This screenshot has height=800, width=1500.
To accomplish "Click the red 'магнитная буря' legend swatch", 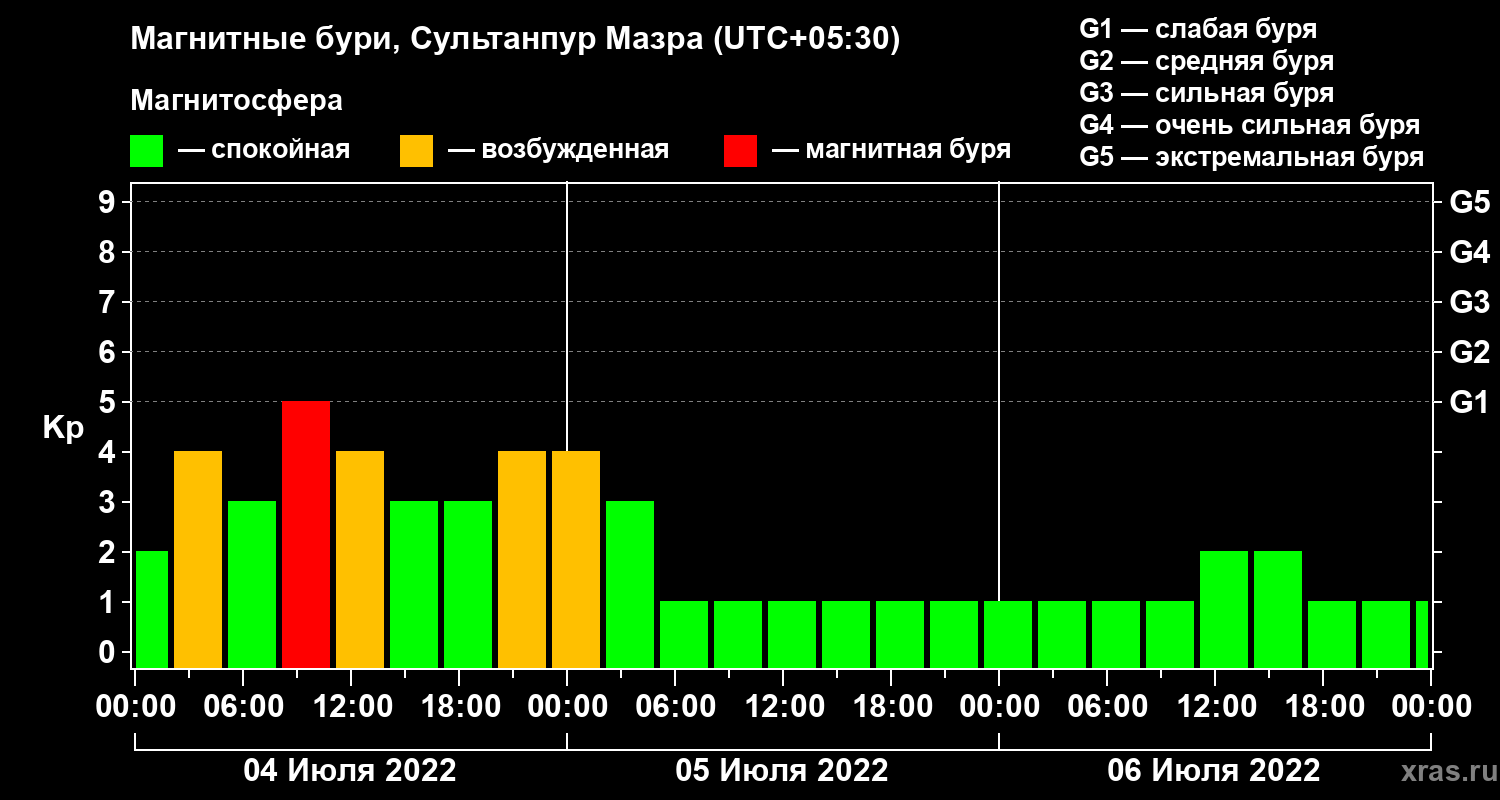I will click(740, 151).
